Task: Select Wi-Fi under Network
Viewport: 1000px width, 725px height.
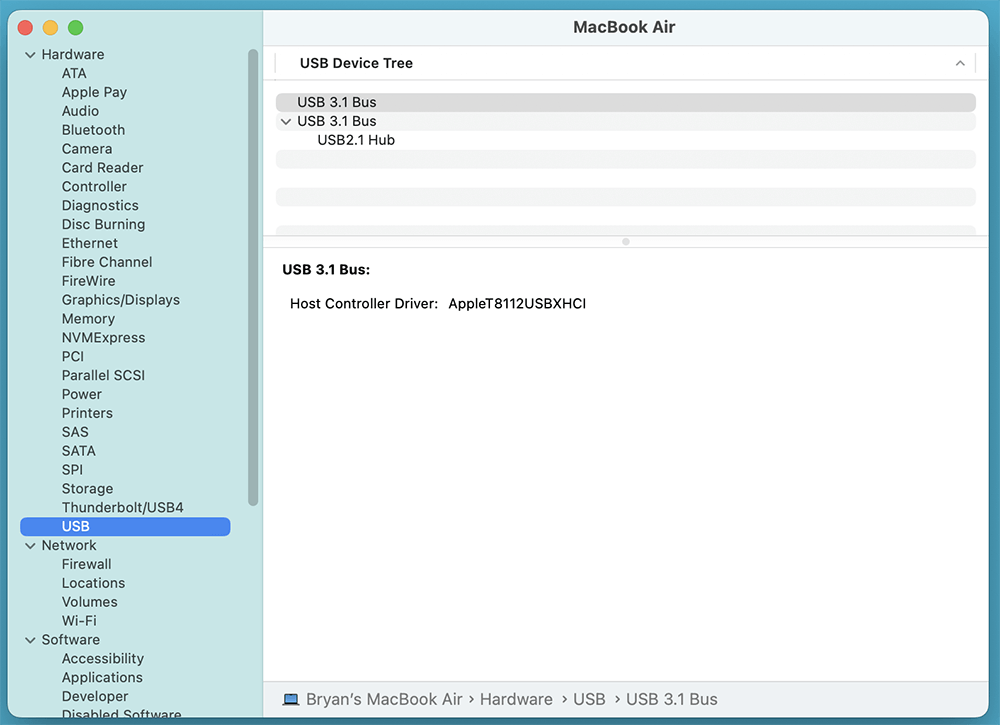Action: point(79,621)
